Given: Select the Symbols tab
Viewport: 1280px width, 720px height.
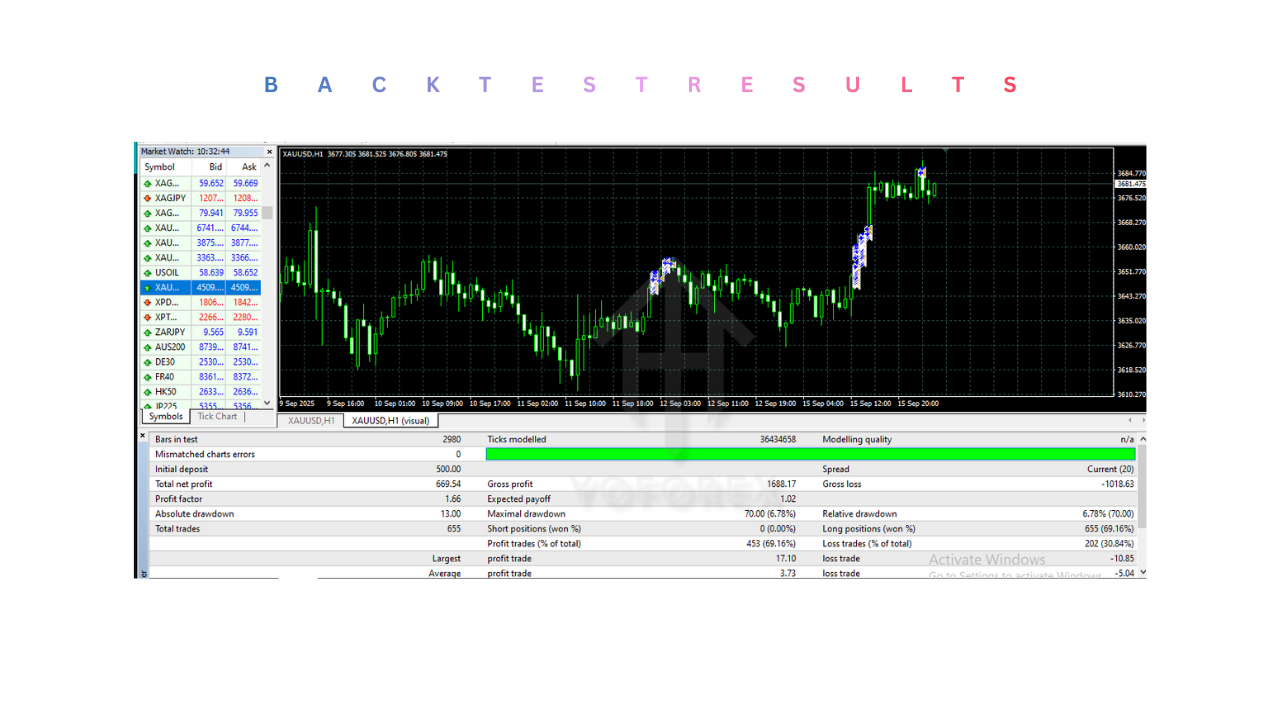Looking at the screenshot, I should [x=164, y=416].
